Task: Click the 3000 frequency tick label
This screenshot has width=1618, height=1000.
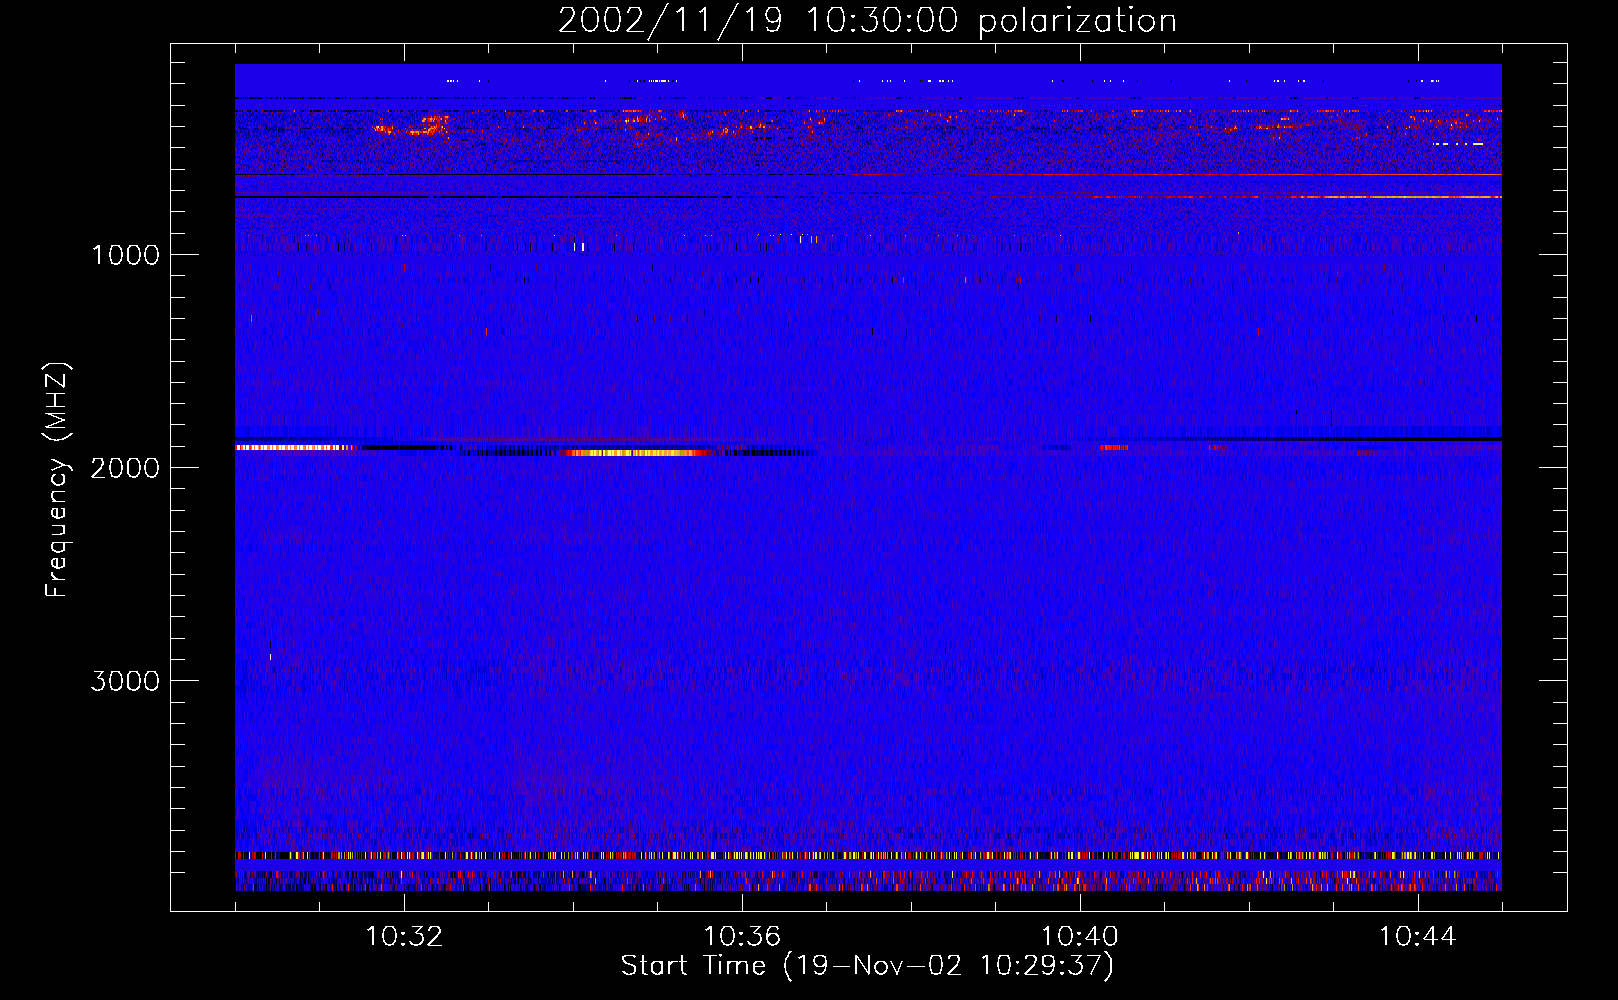Action: [125, 680]
